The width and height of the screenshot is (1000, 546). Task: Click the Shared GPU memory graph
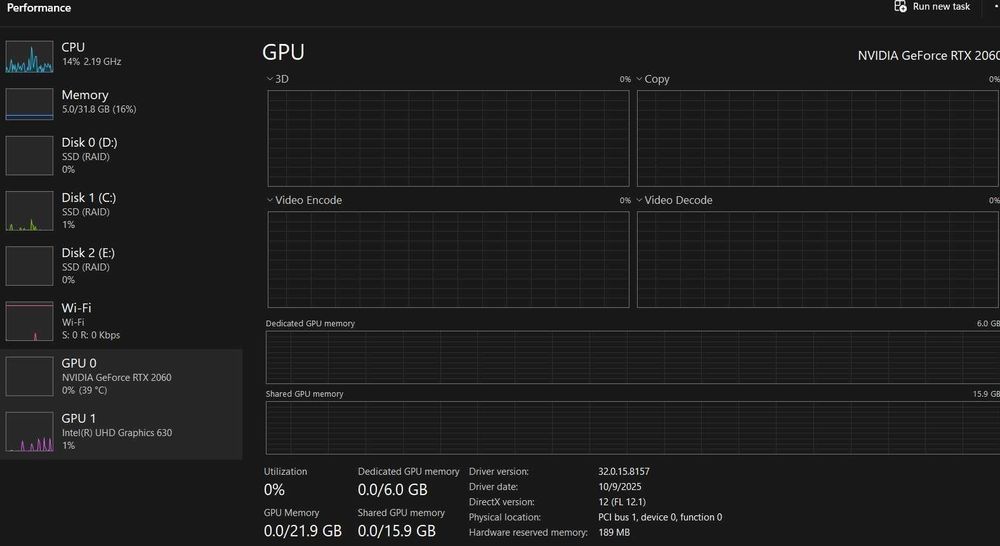633,427
